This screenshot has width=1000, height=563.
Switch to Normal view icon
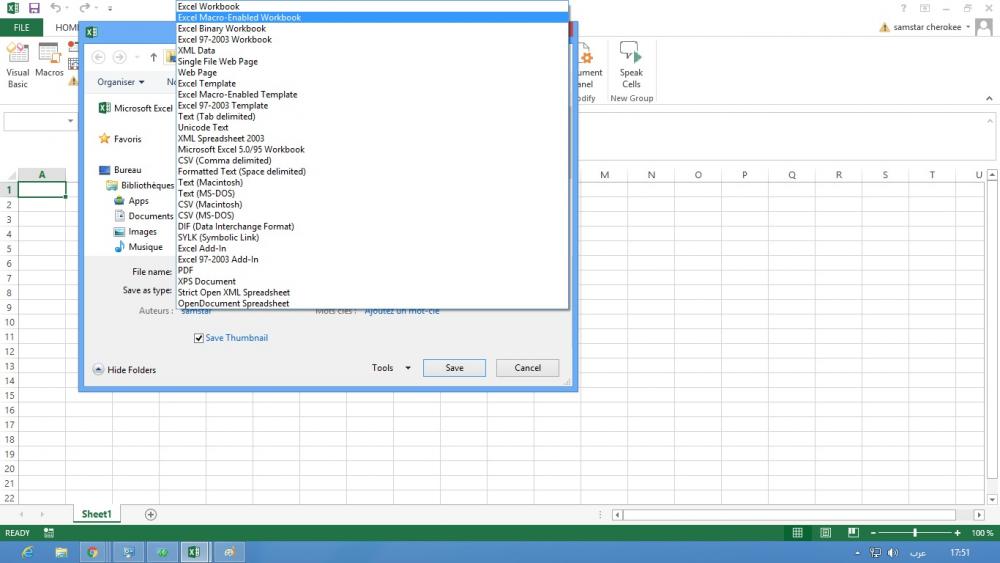797,532
